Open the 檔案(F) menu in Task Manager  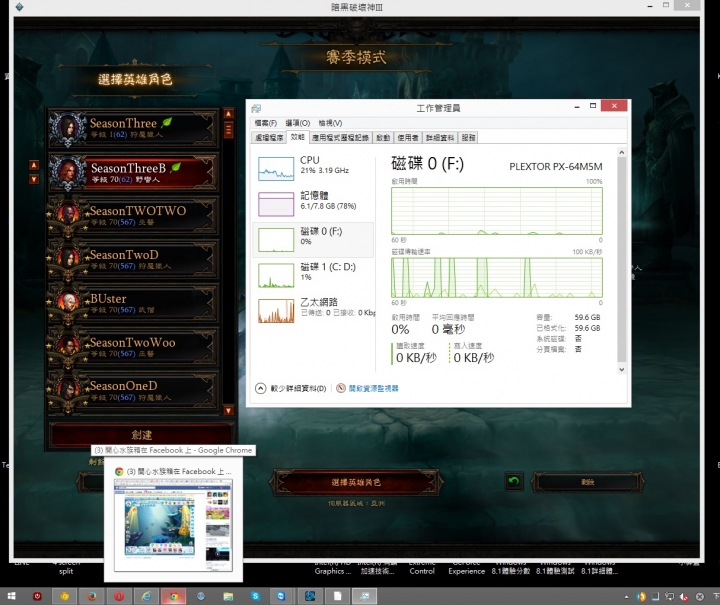[265, 123]
